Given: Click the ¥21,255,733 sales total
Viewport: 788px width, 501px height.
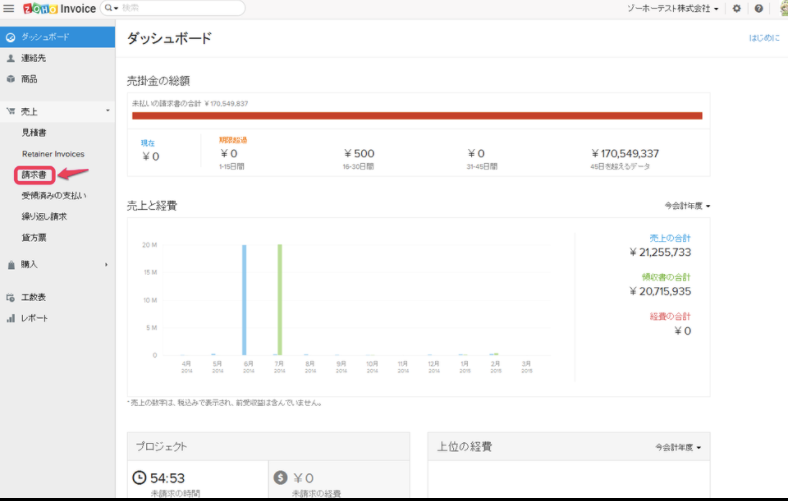Looking at the screenshot, I should (660, 252).
